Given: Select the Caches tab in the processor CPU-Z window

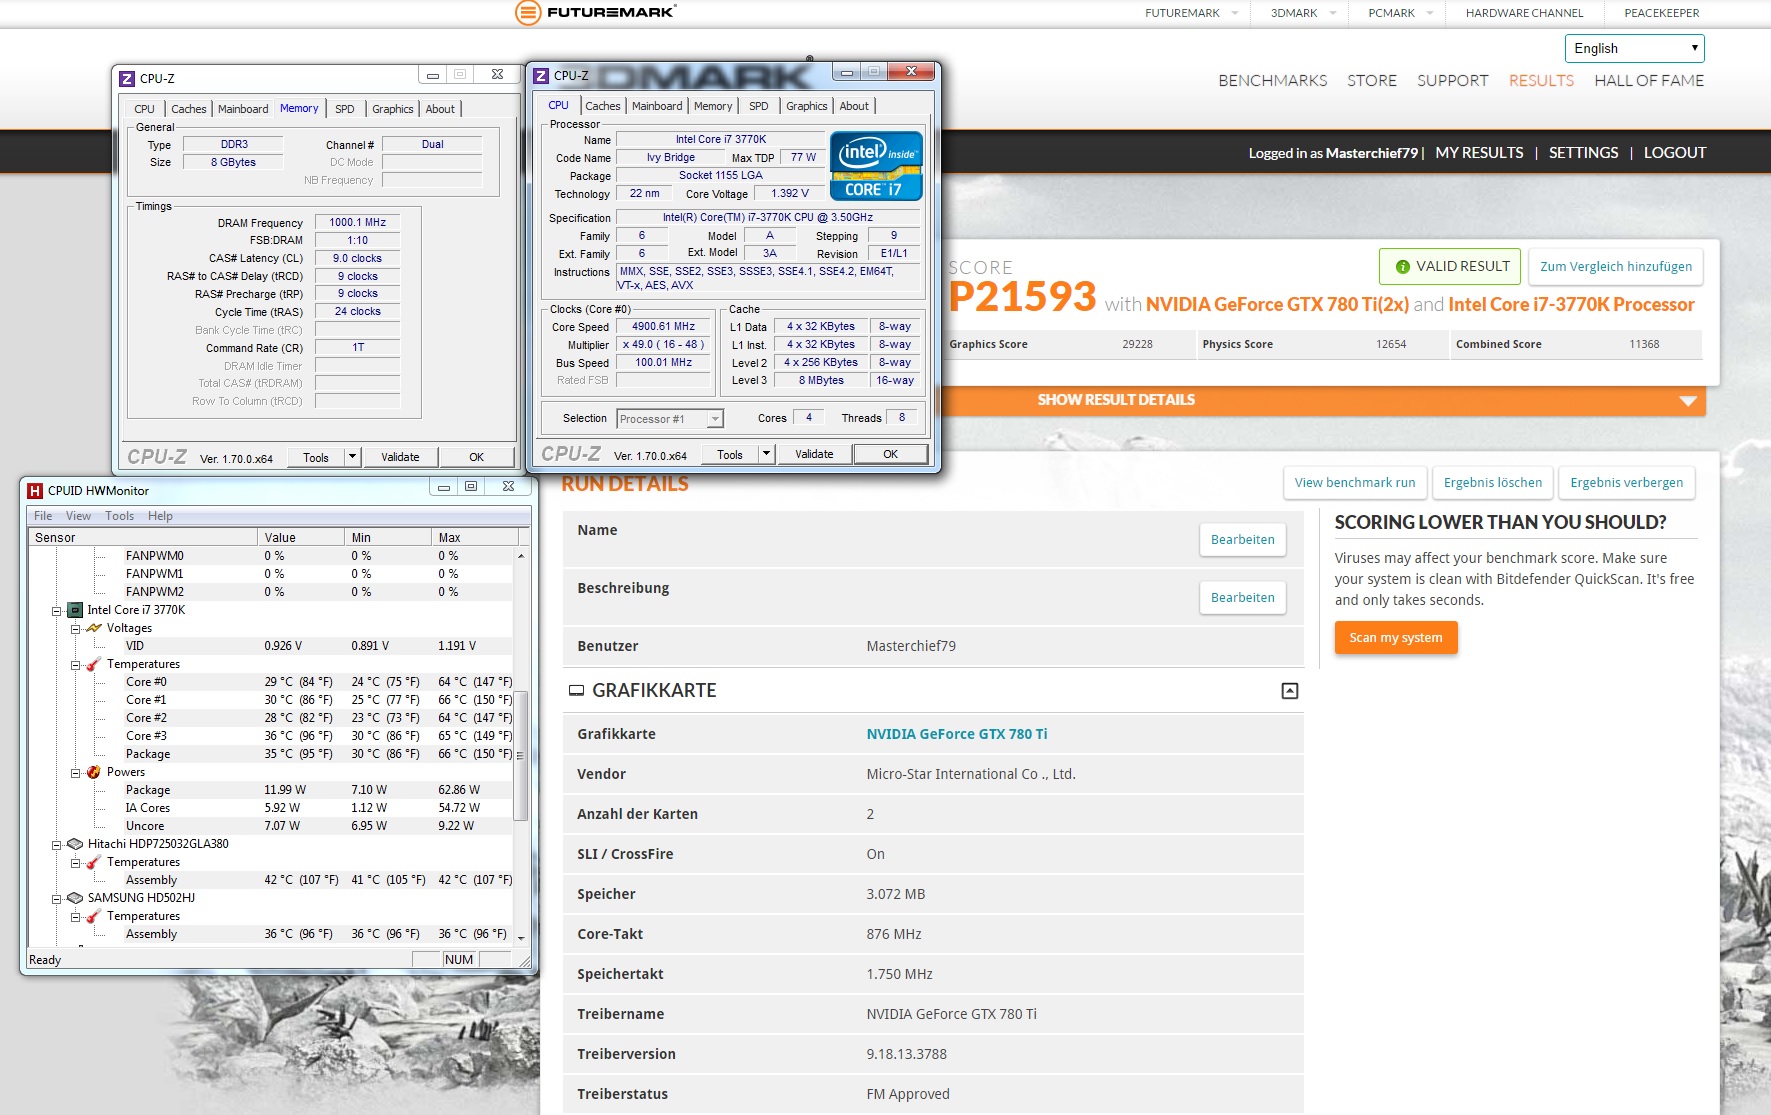Looking at the screenshot, I should pyautogui.click(x=603, y=106).
